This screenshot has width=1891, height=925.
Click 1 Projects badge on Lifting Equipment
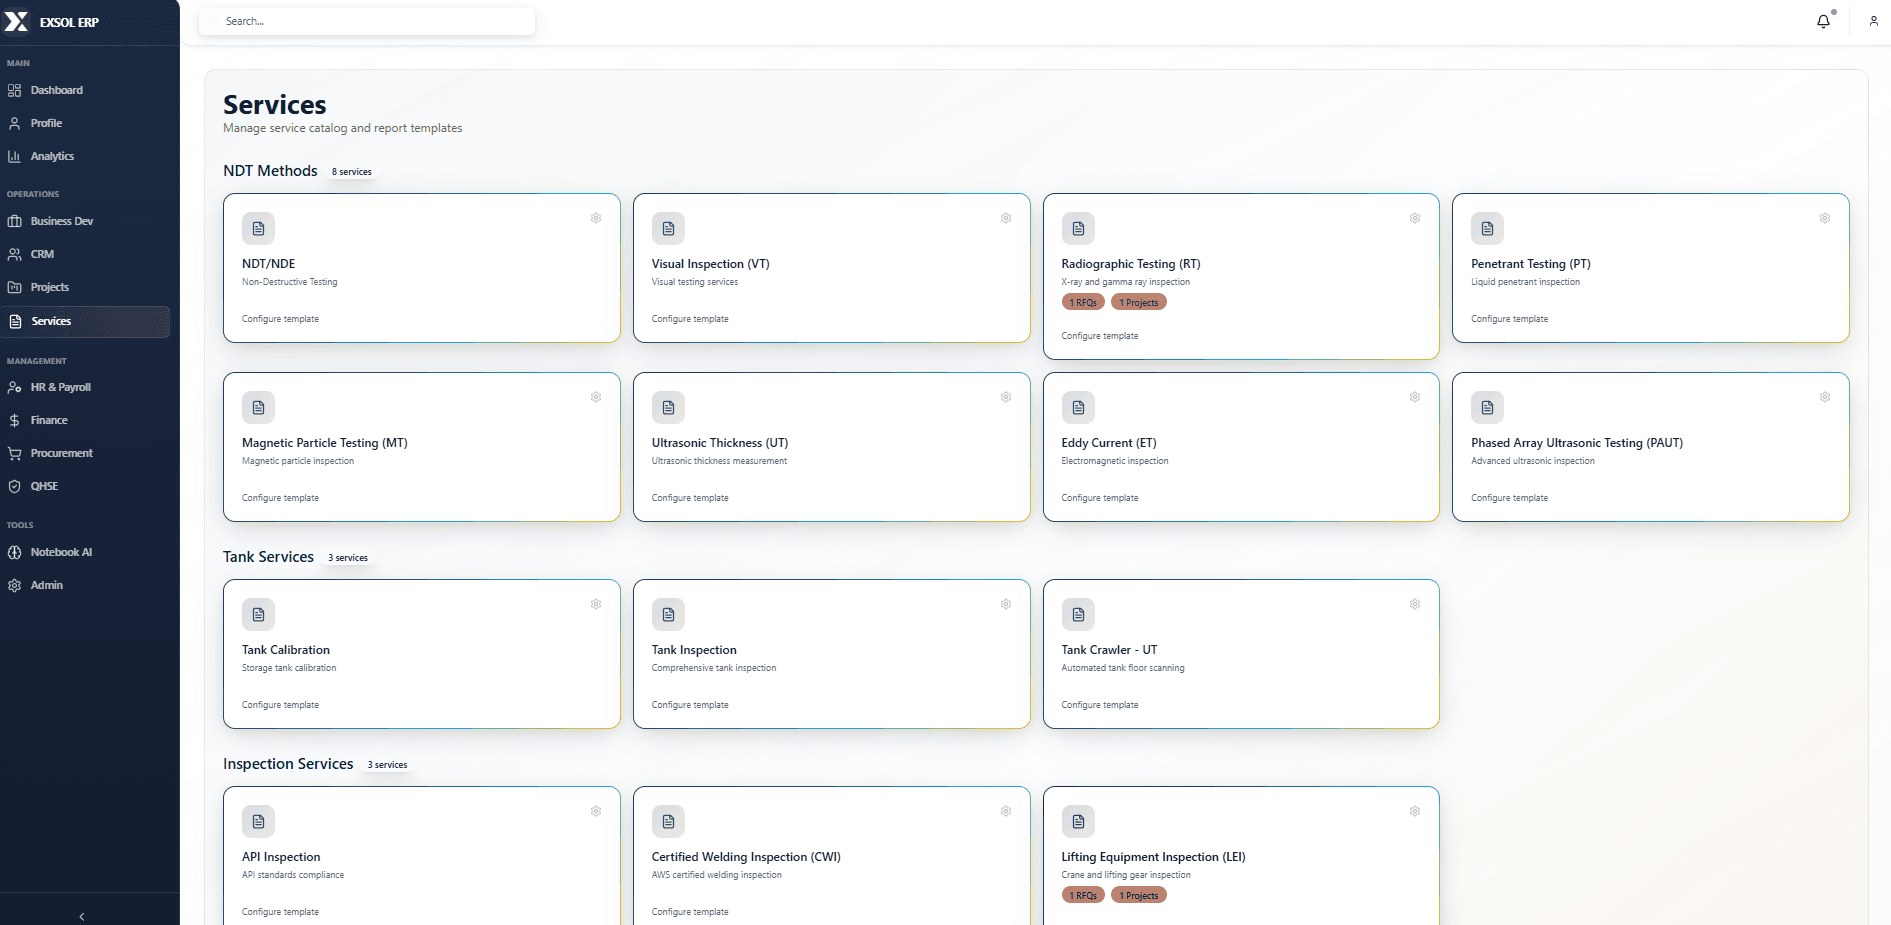pos(1139,895)
